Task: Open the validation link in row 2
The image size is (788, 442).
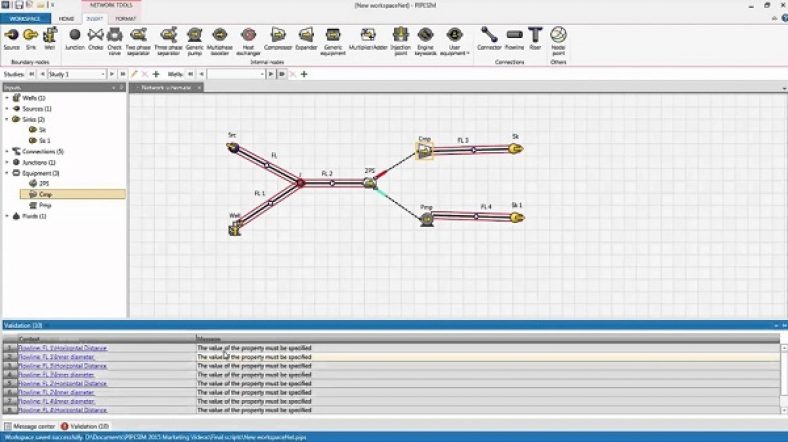Action: [56, 357]
